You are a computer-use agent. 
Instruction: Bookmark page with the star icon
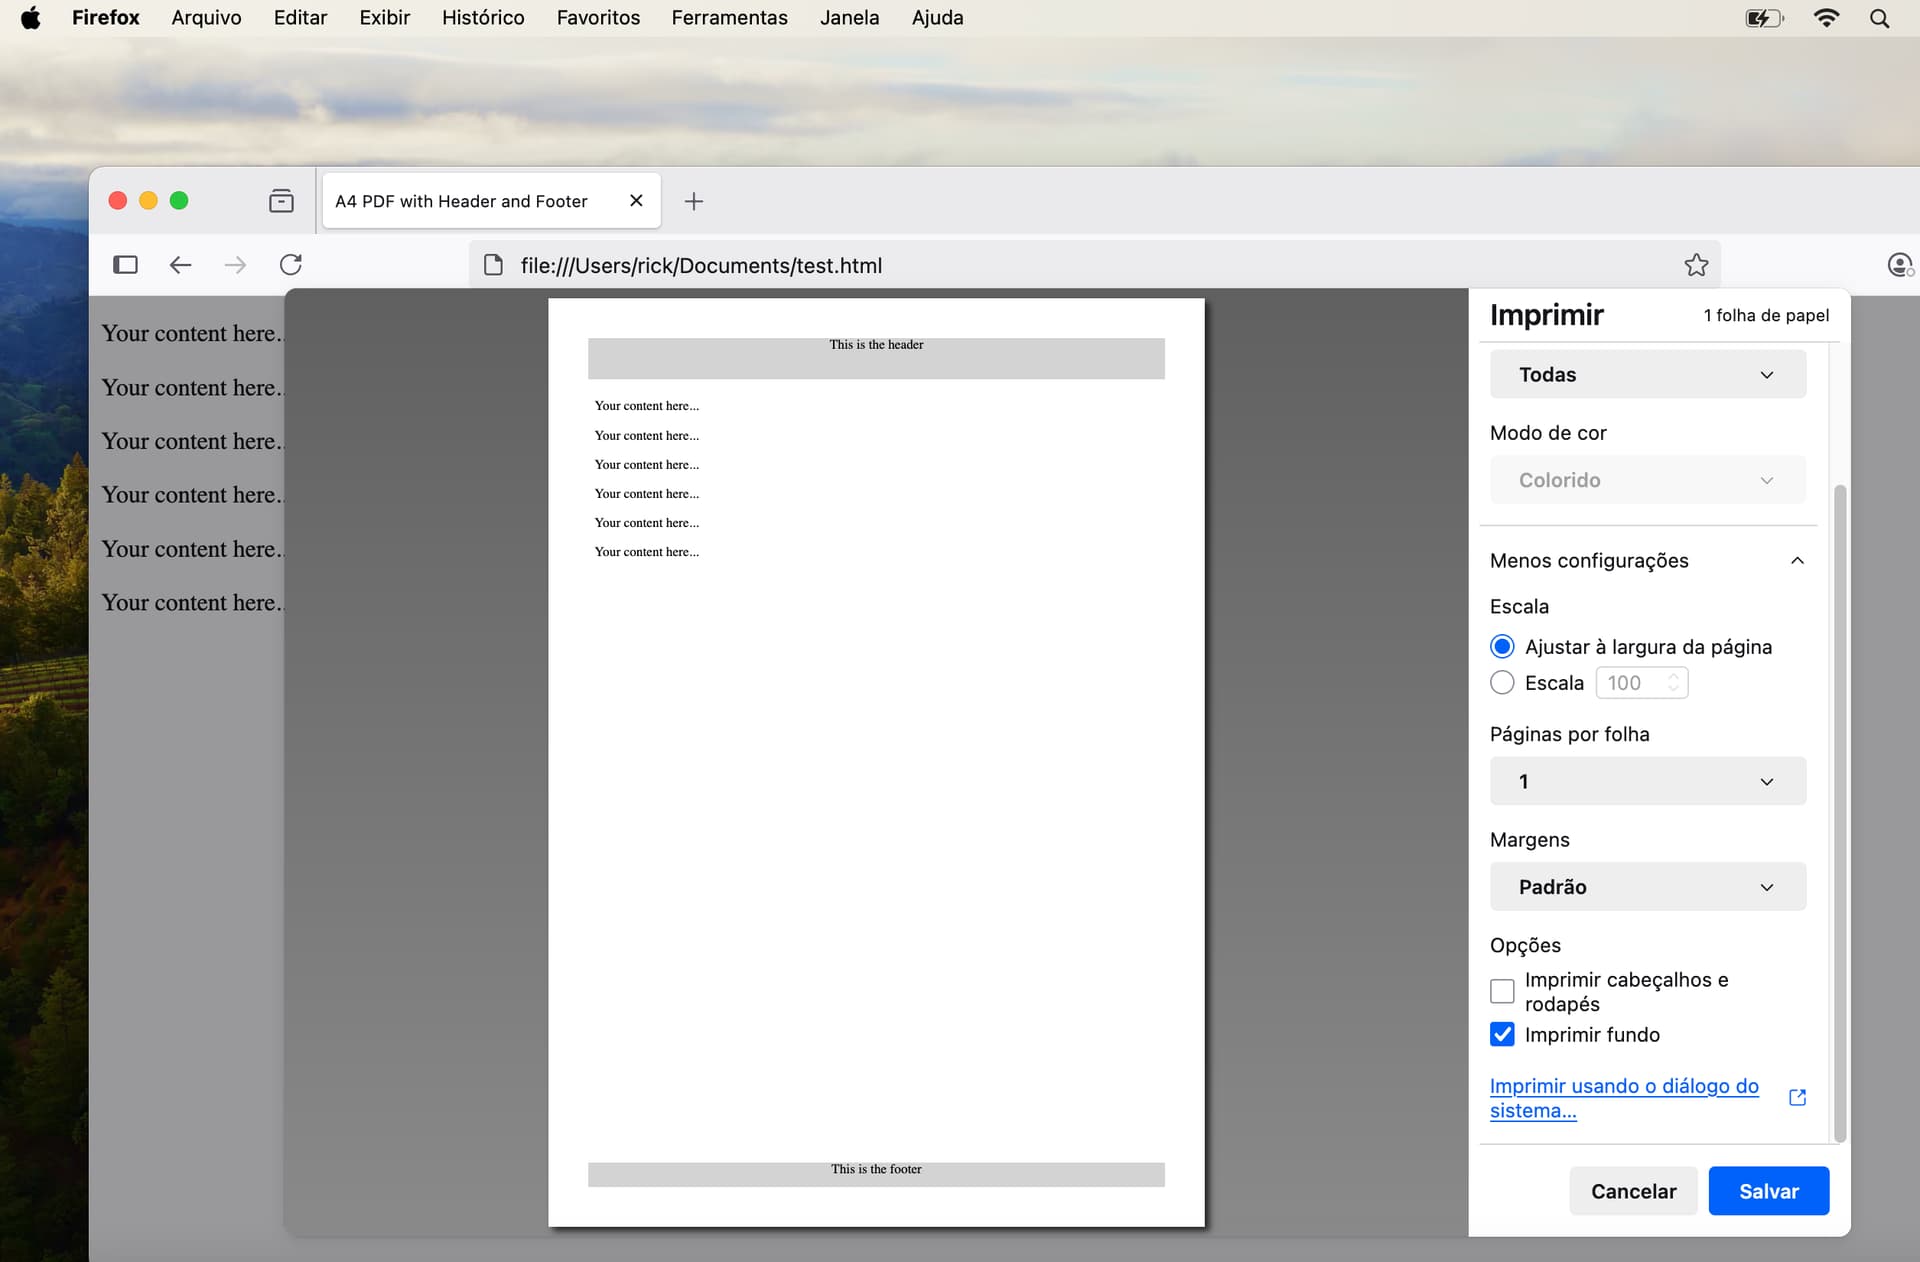1696,265
